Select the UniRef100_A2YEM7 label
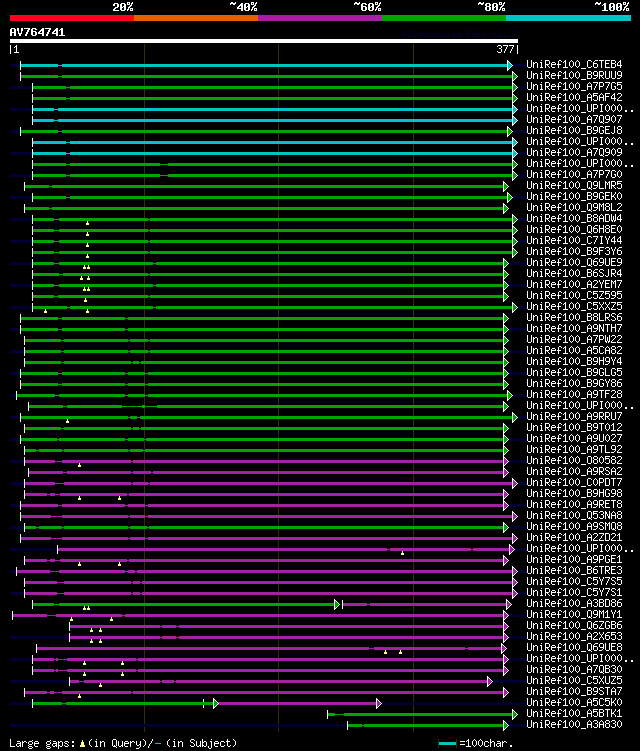 pos(574,284)
